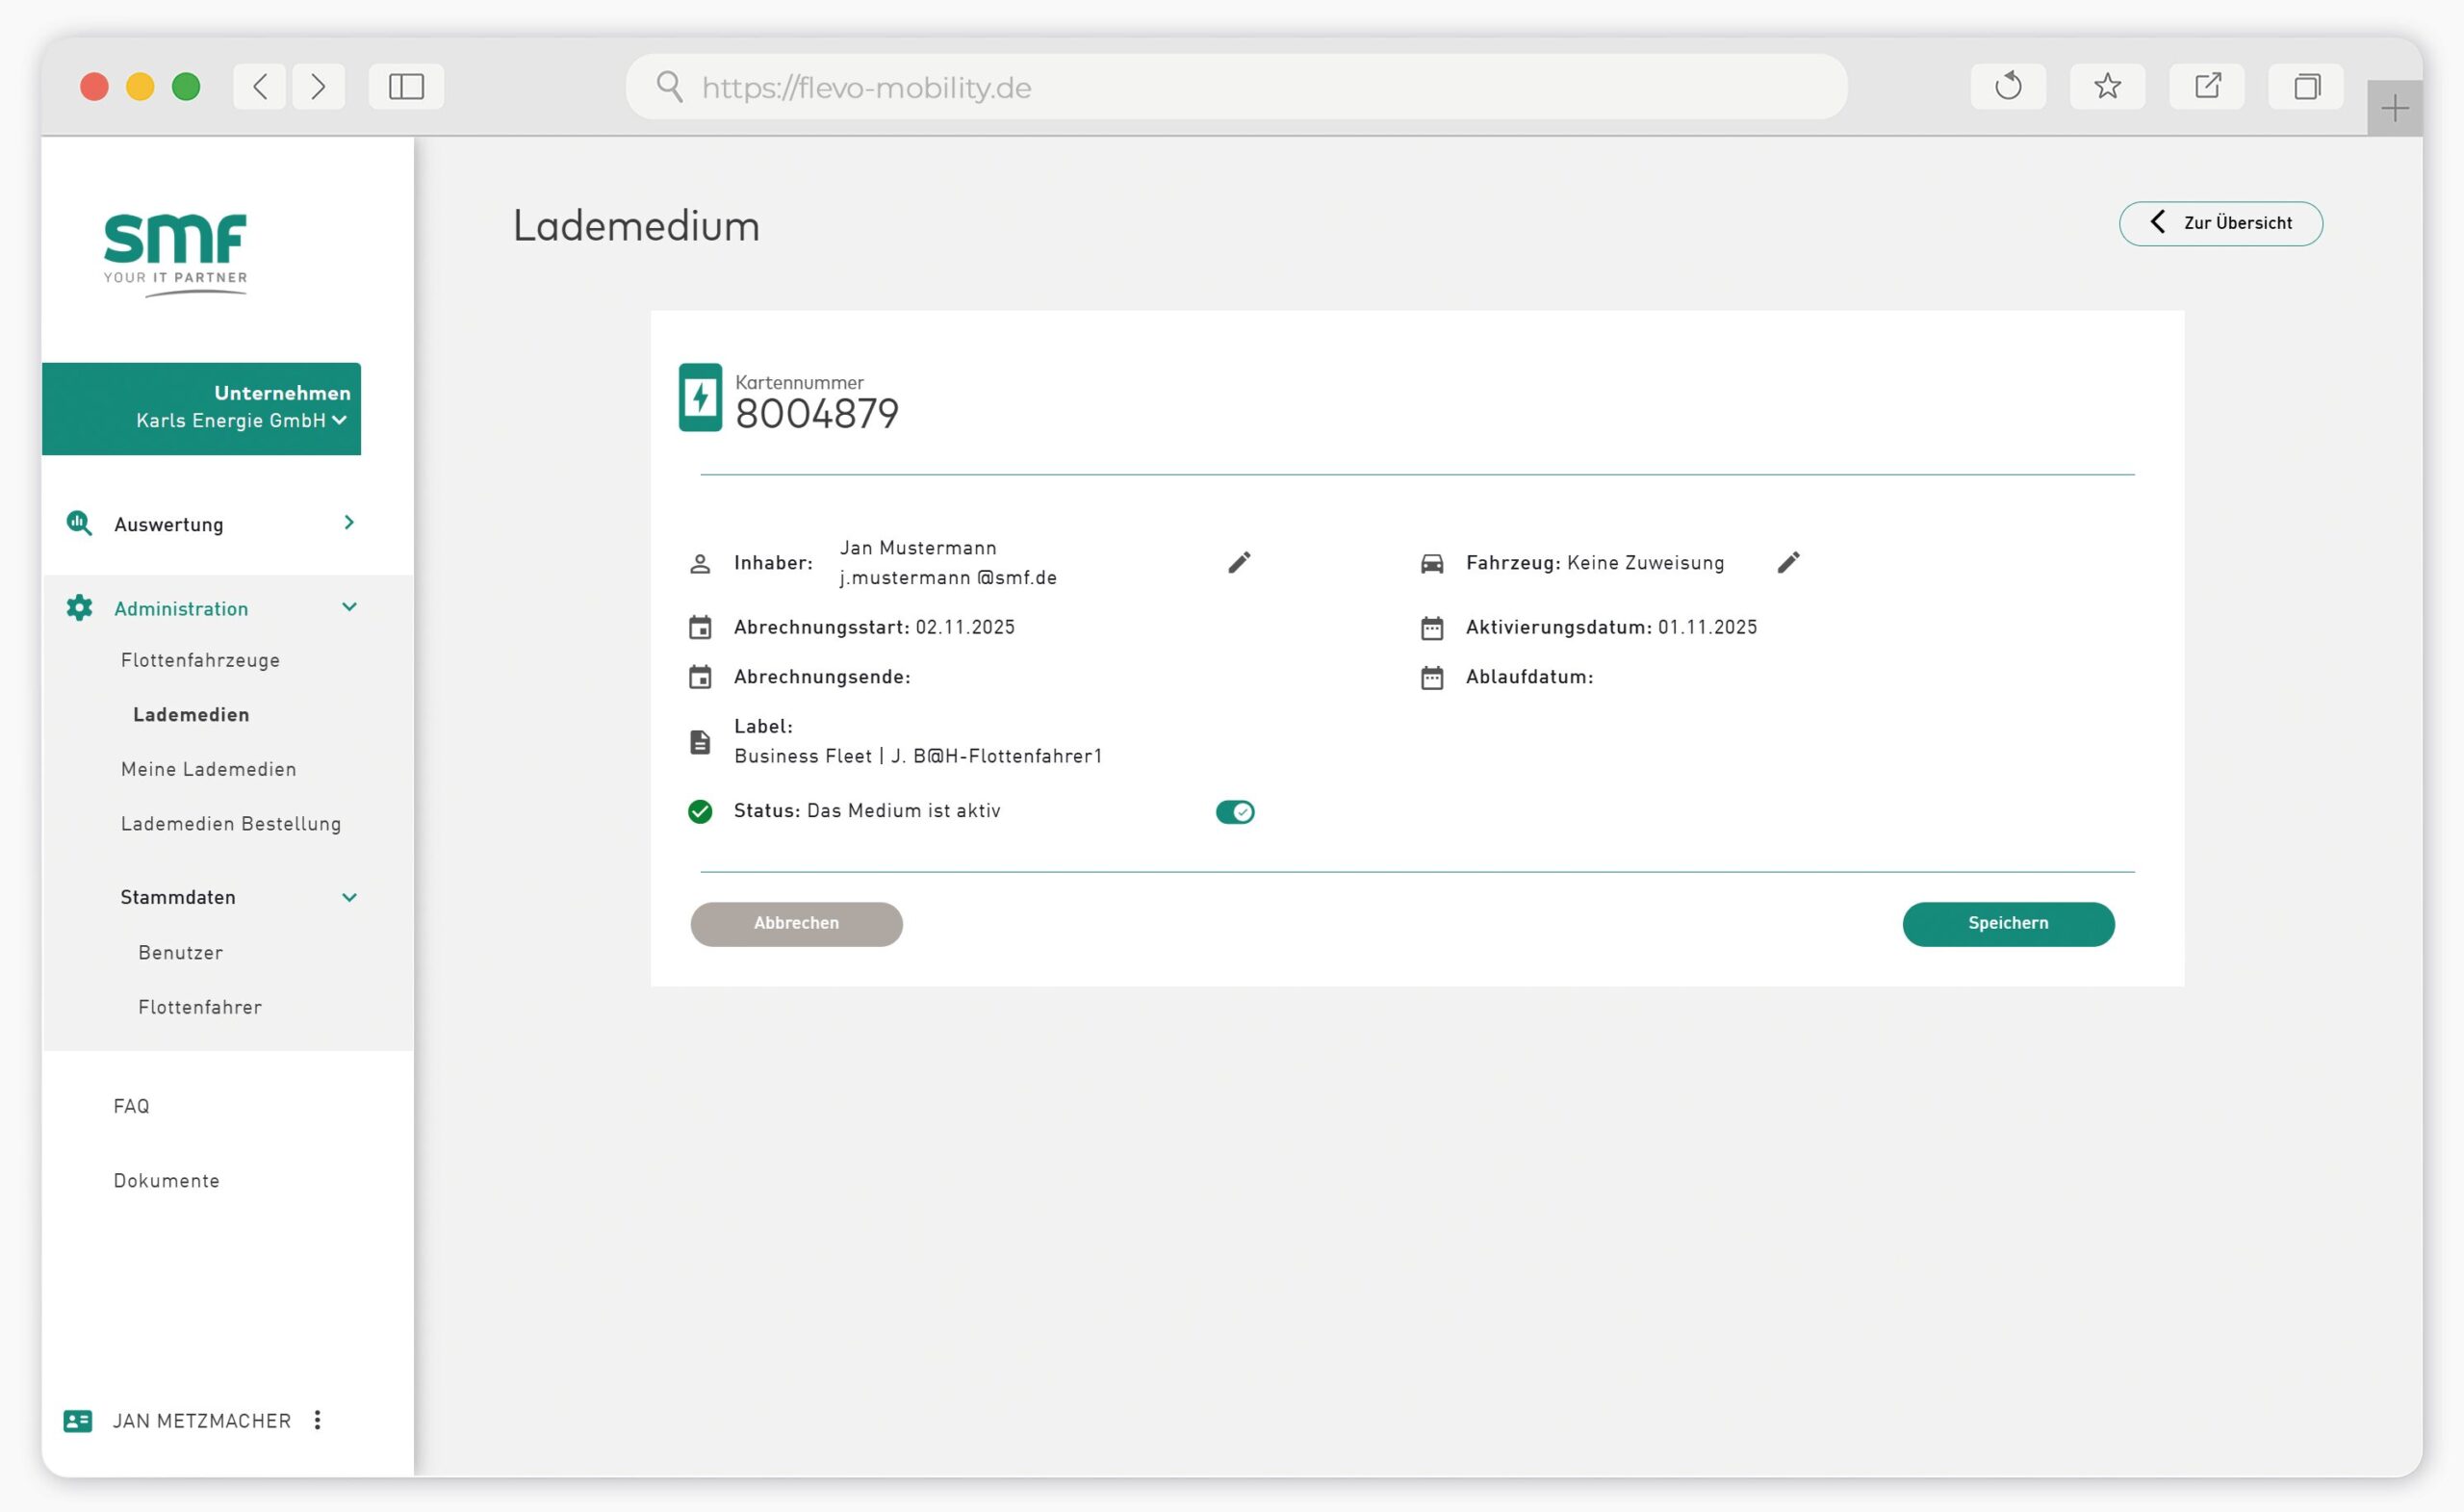
Task: Open the browser reader sidebar toggle
Action: [405, 86]
